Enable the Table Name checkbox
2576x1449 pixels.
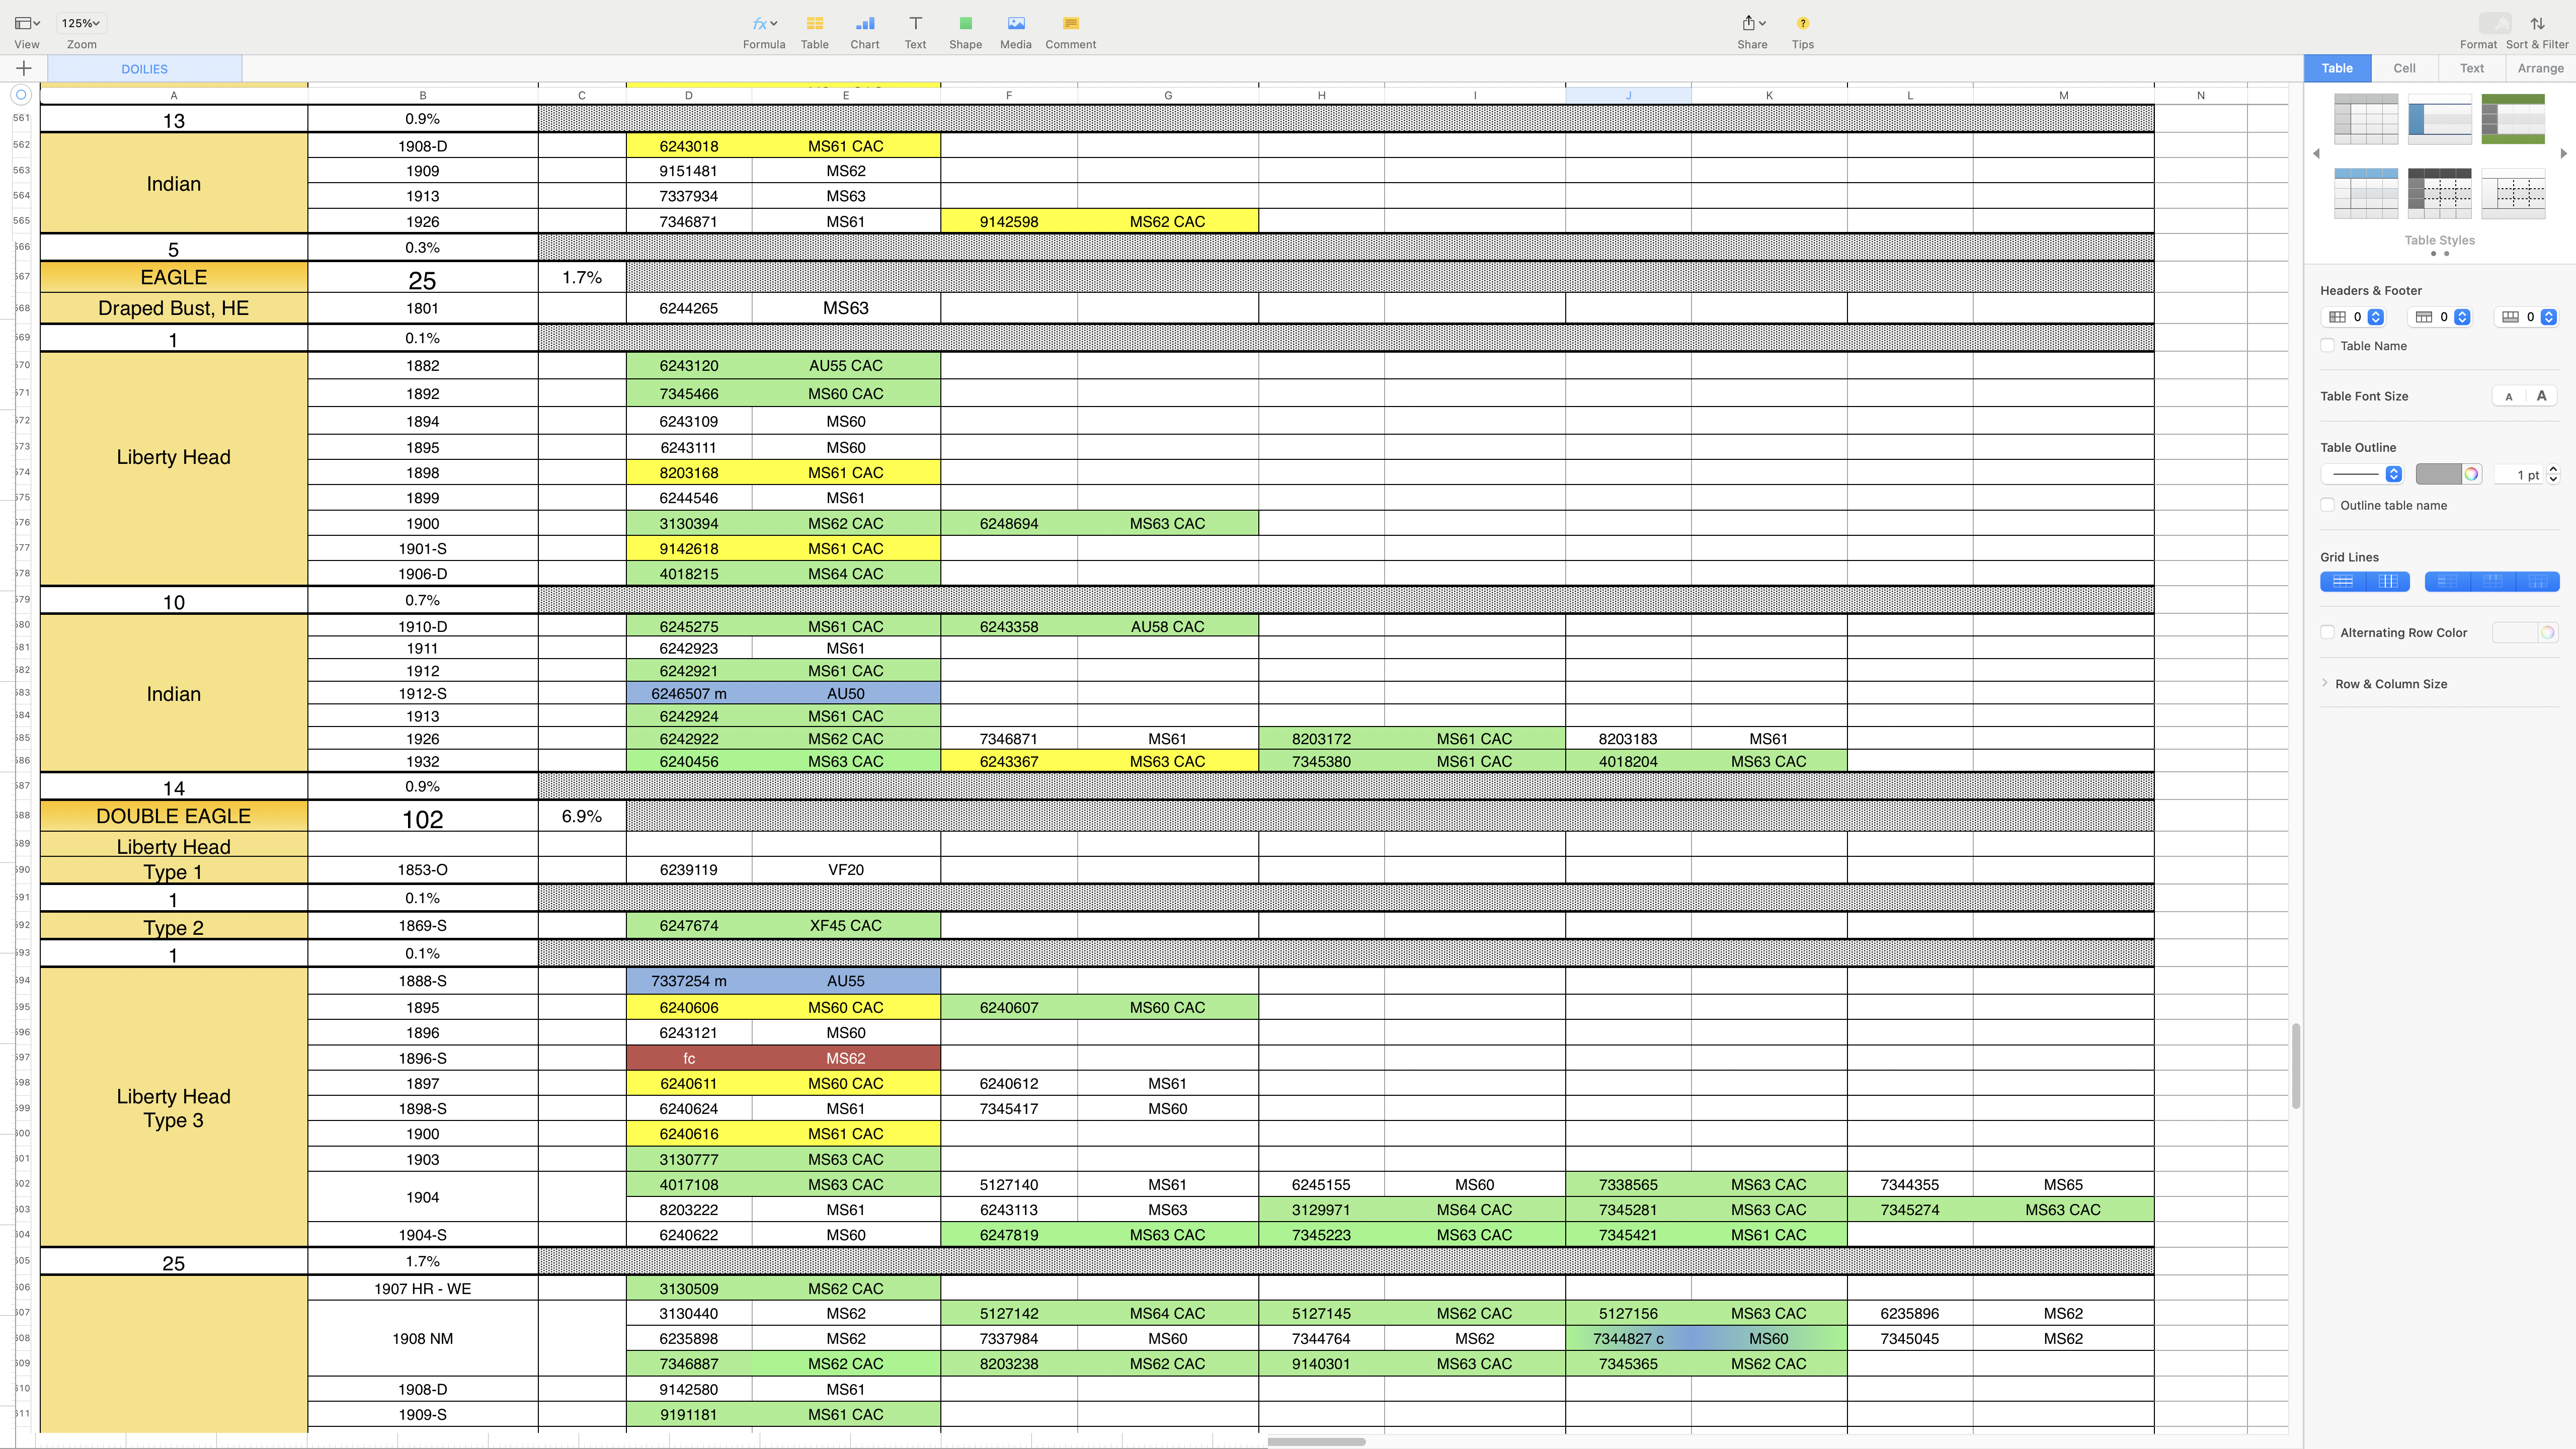(2328, 346)
